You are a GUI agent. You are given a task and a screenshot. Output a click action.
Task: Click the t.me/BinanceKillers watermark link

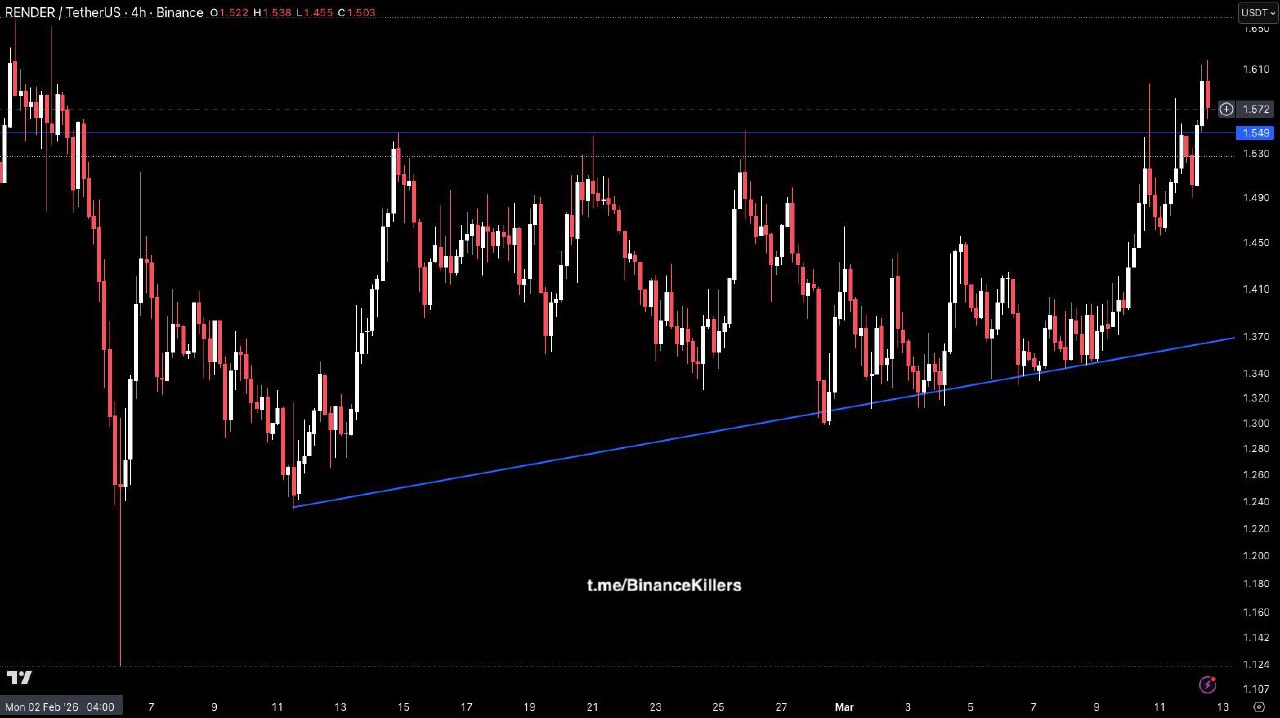click(x=664, y=585)
